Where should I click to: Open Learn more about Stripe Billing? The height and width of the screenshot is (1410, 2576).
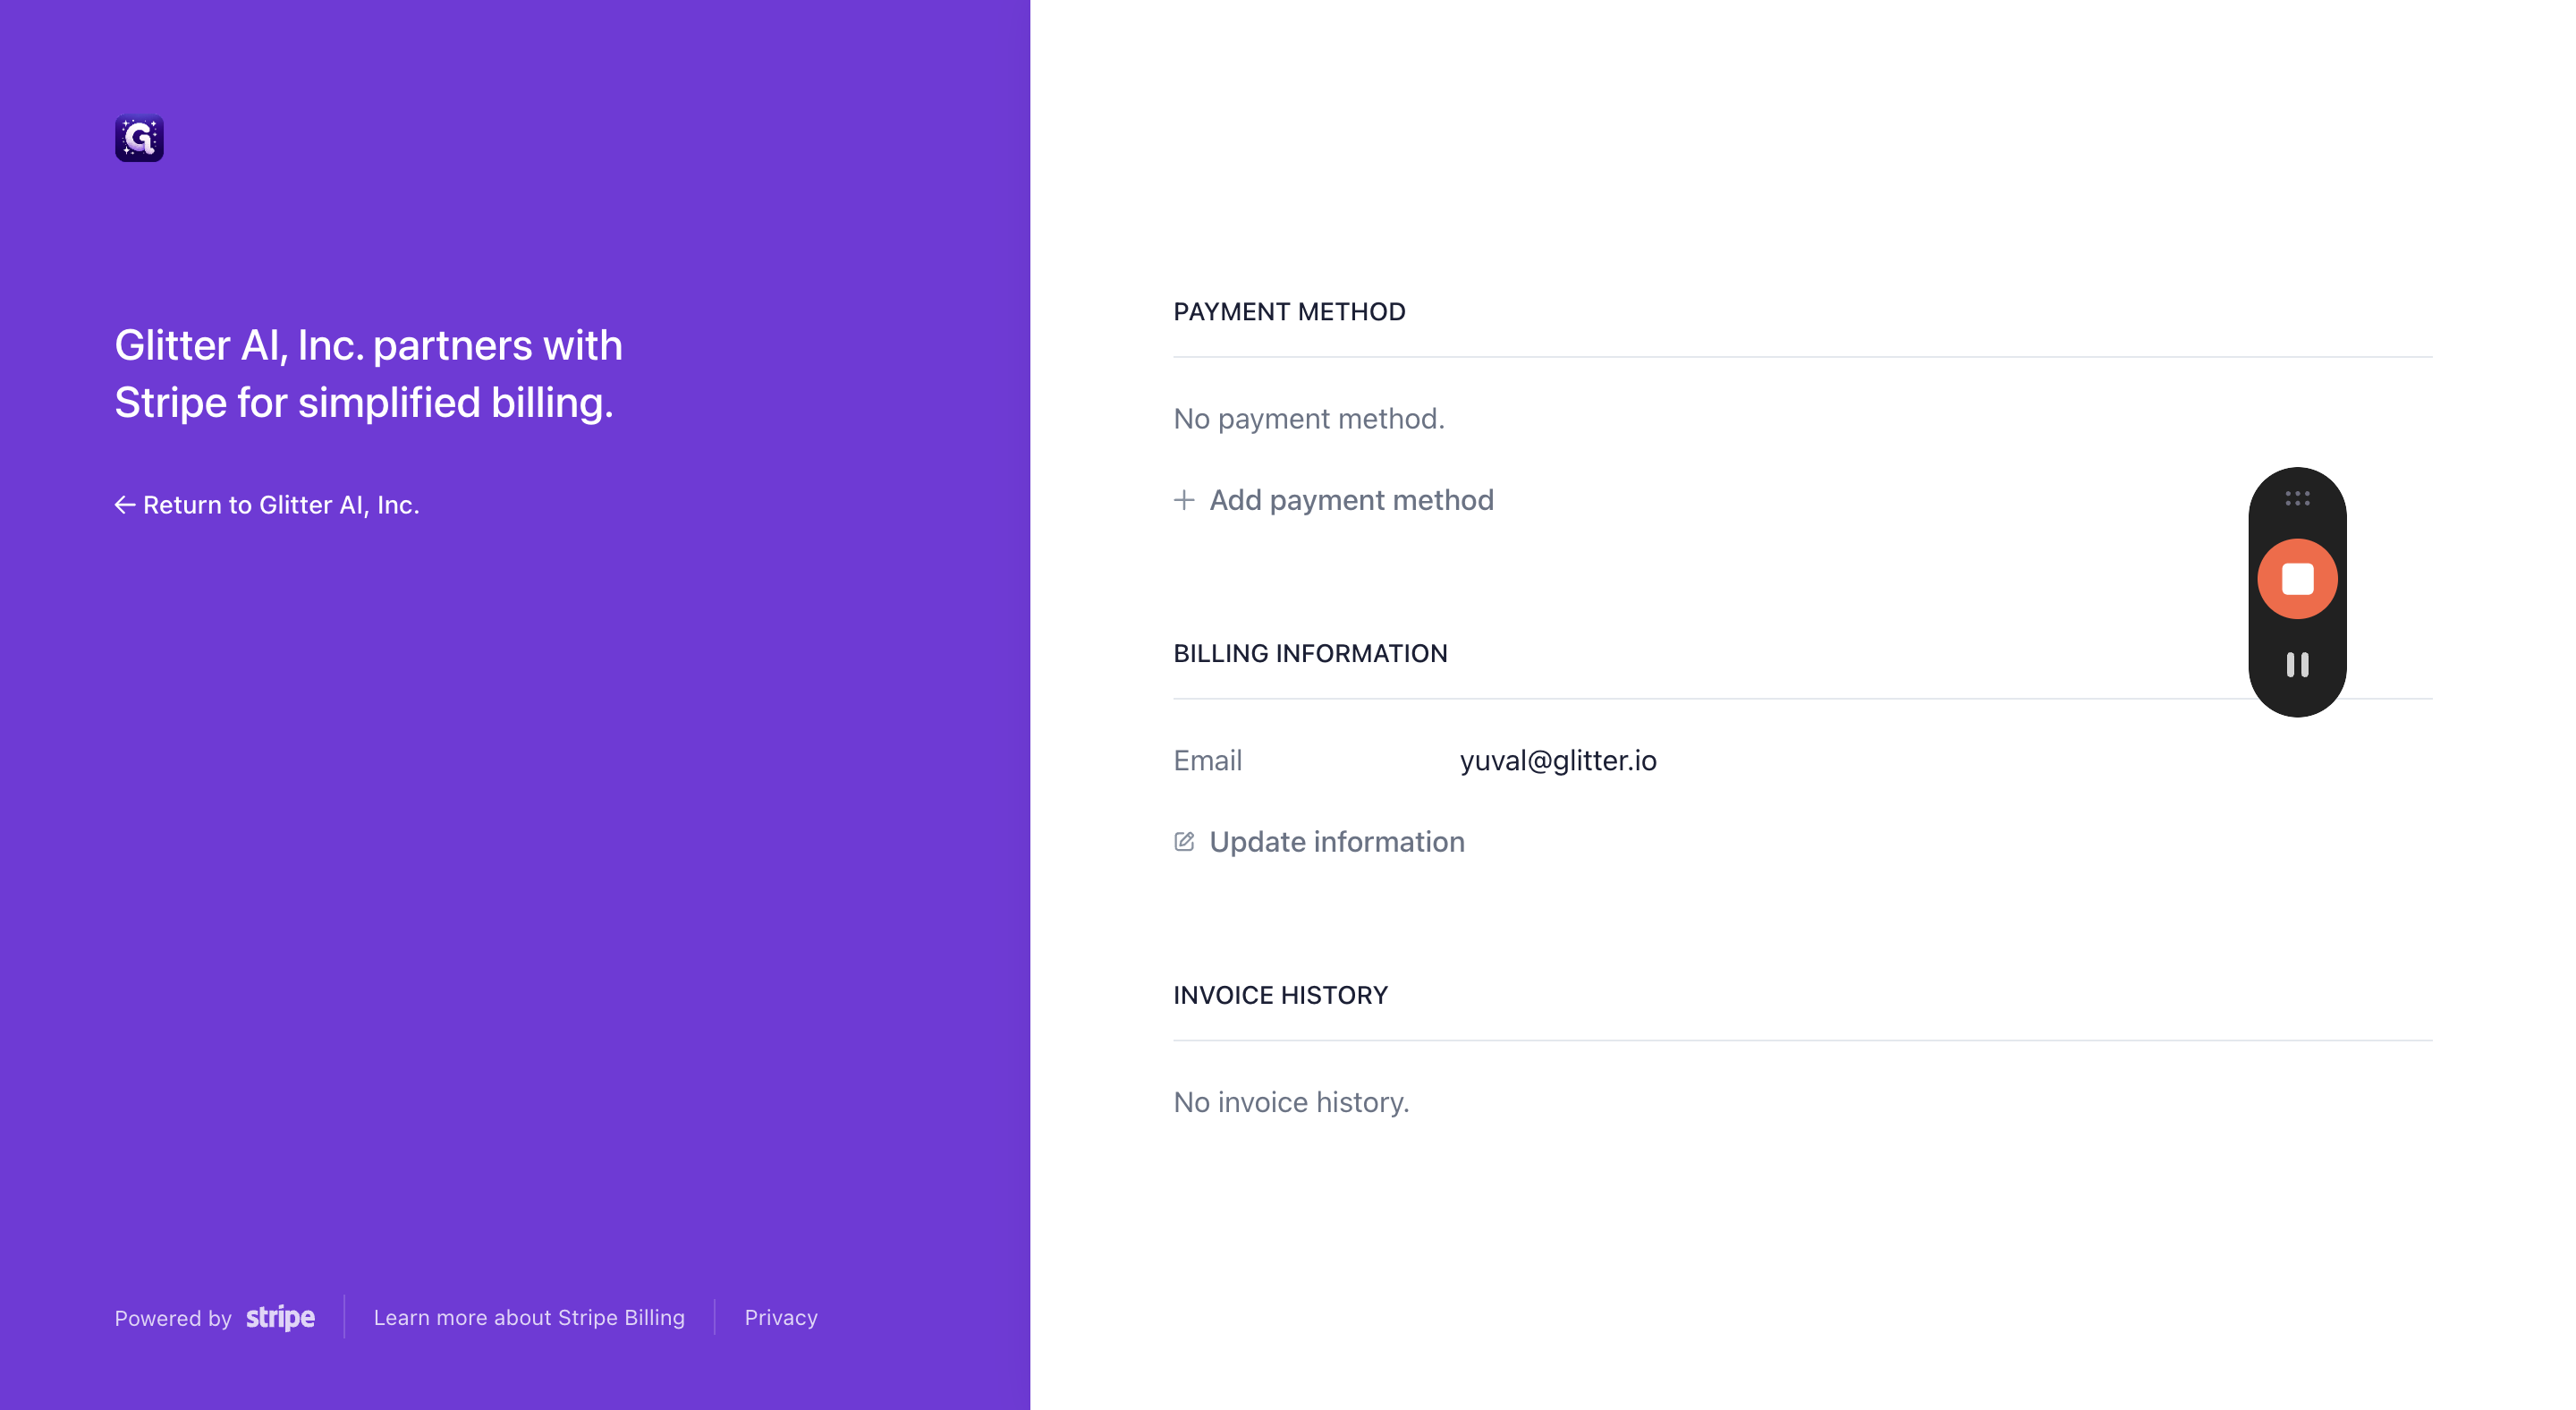529,1317
